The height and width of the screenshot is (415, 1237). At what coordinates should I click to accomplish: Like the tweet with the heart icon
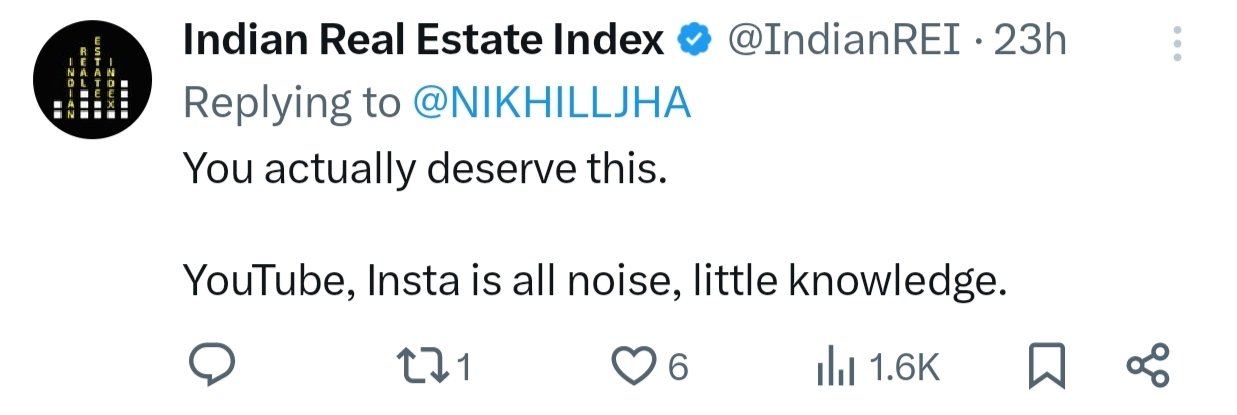[634, 367]
